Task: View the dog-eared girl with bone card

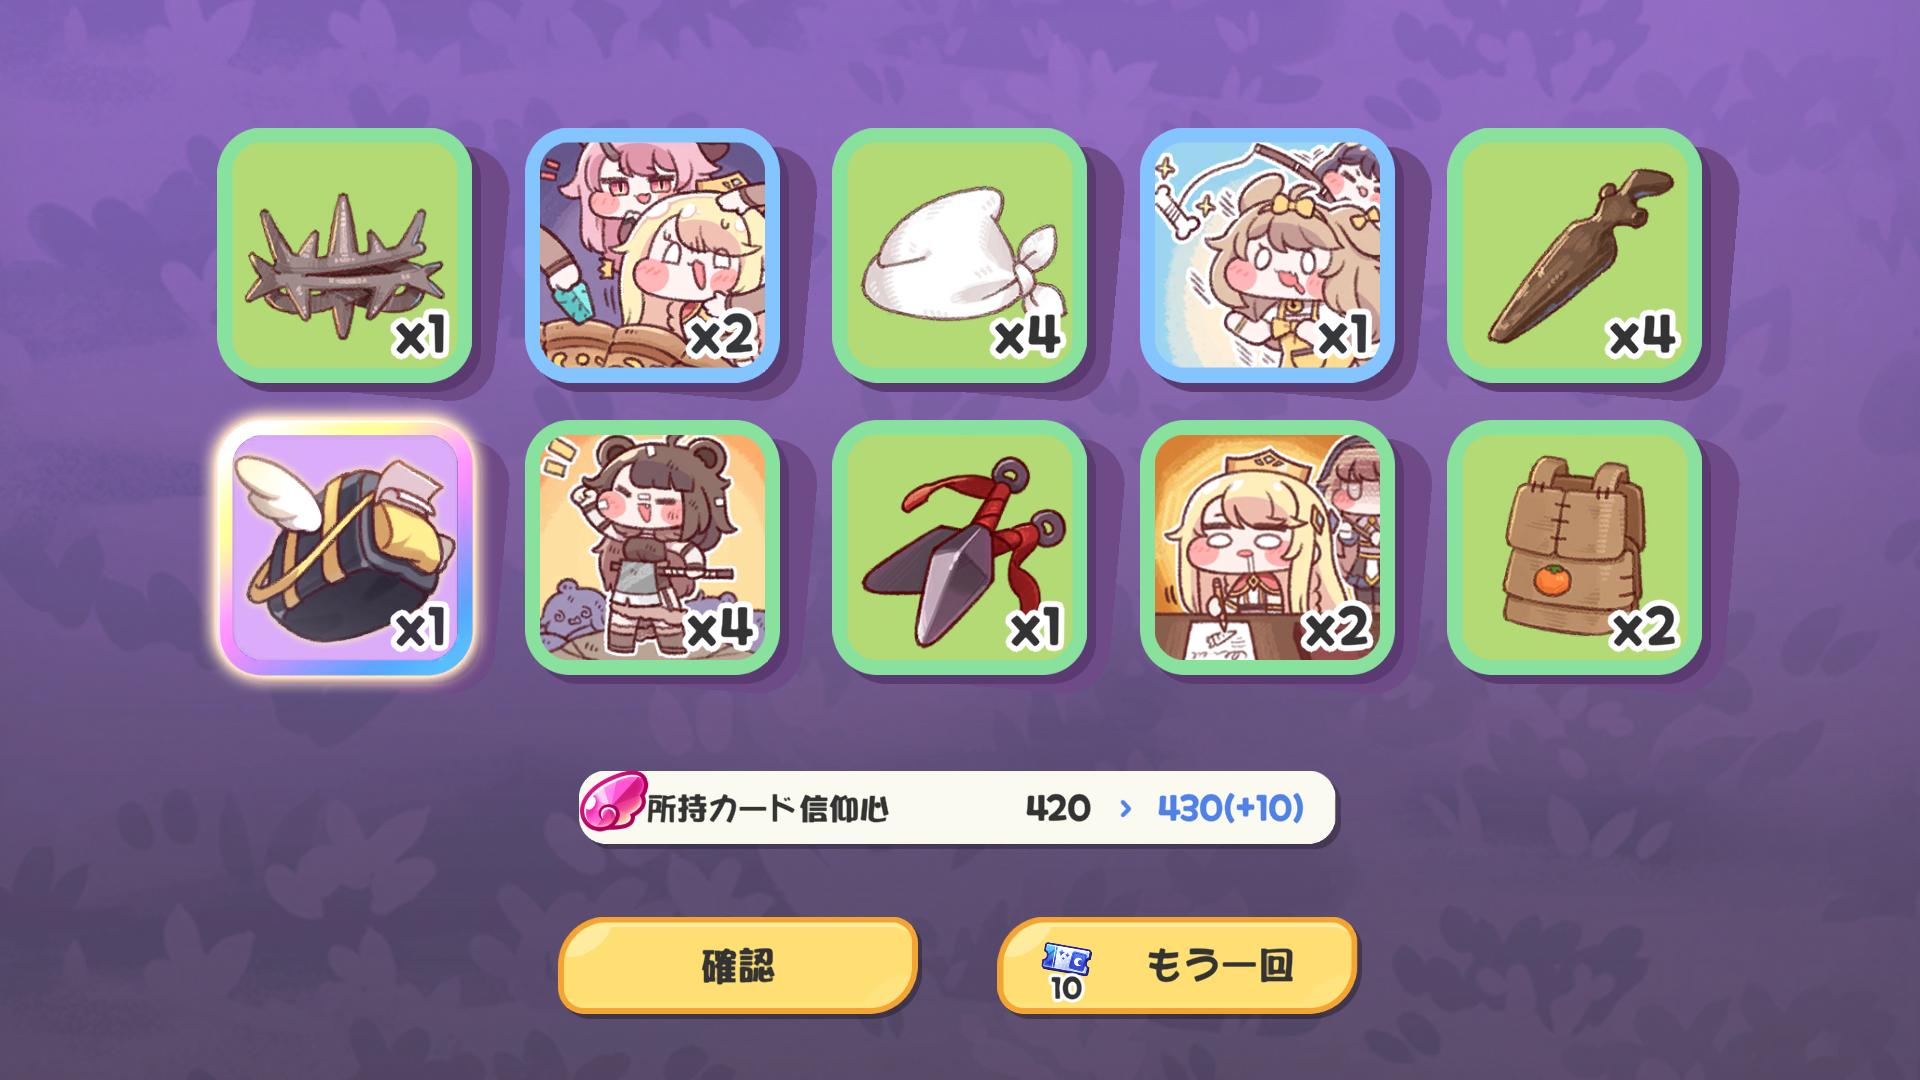Action: tap(1267, 255)
